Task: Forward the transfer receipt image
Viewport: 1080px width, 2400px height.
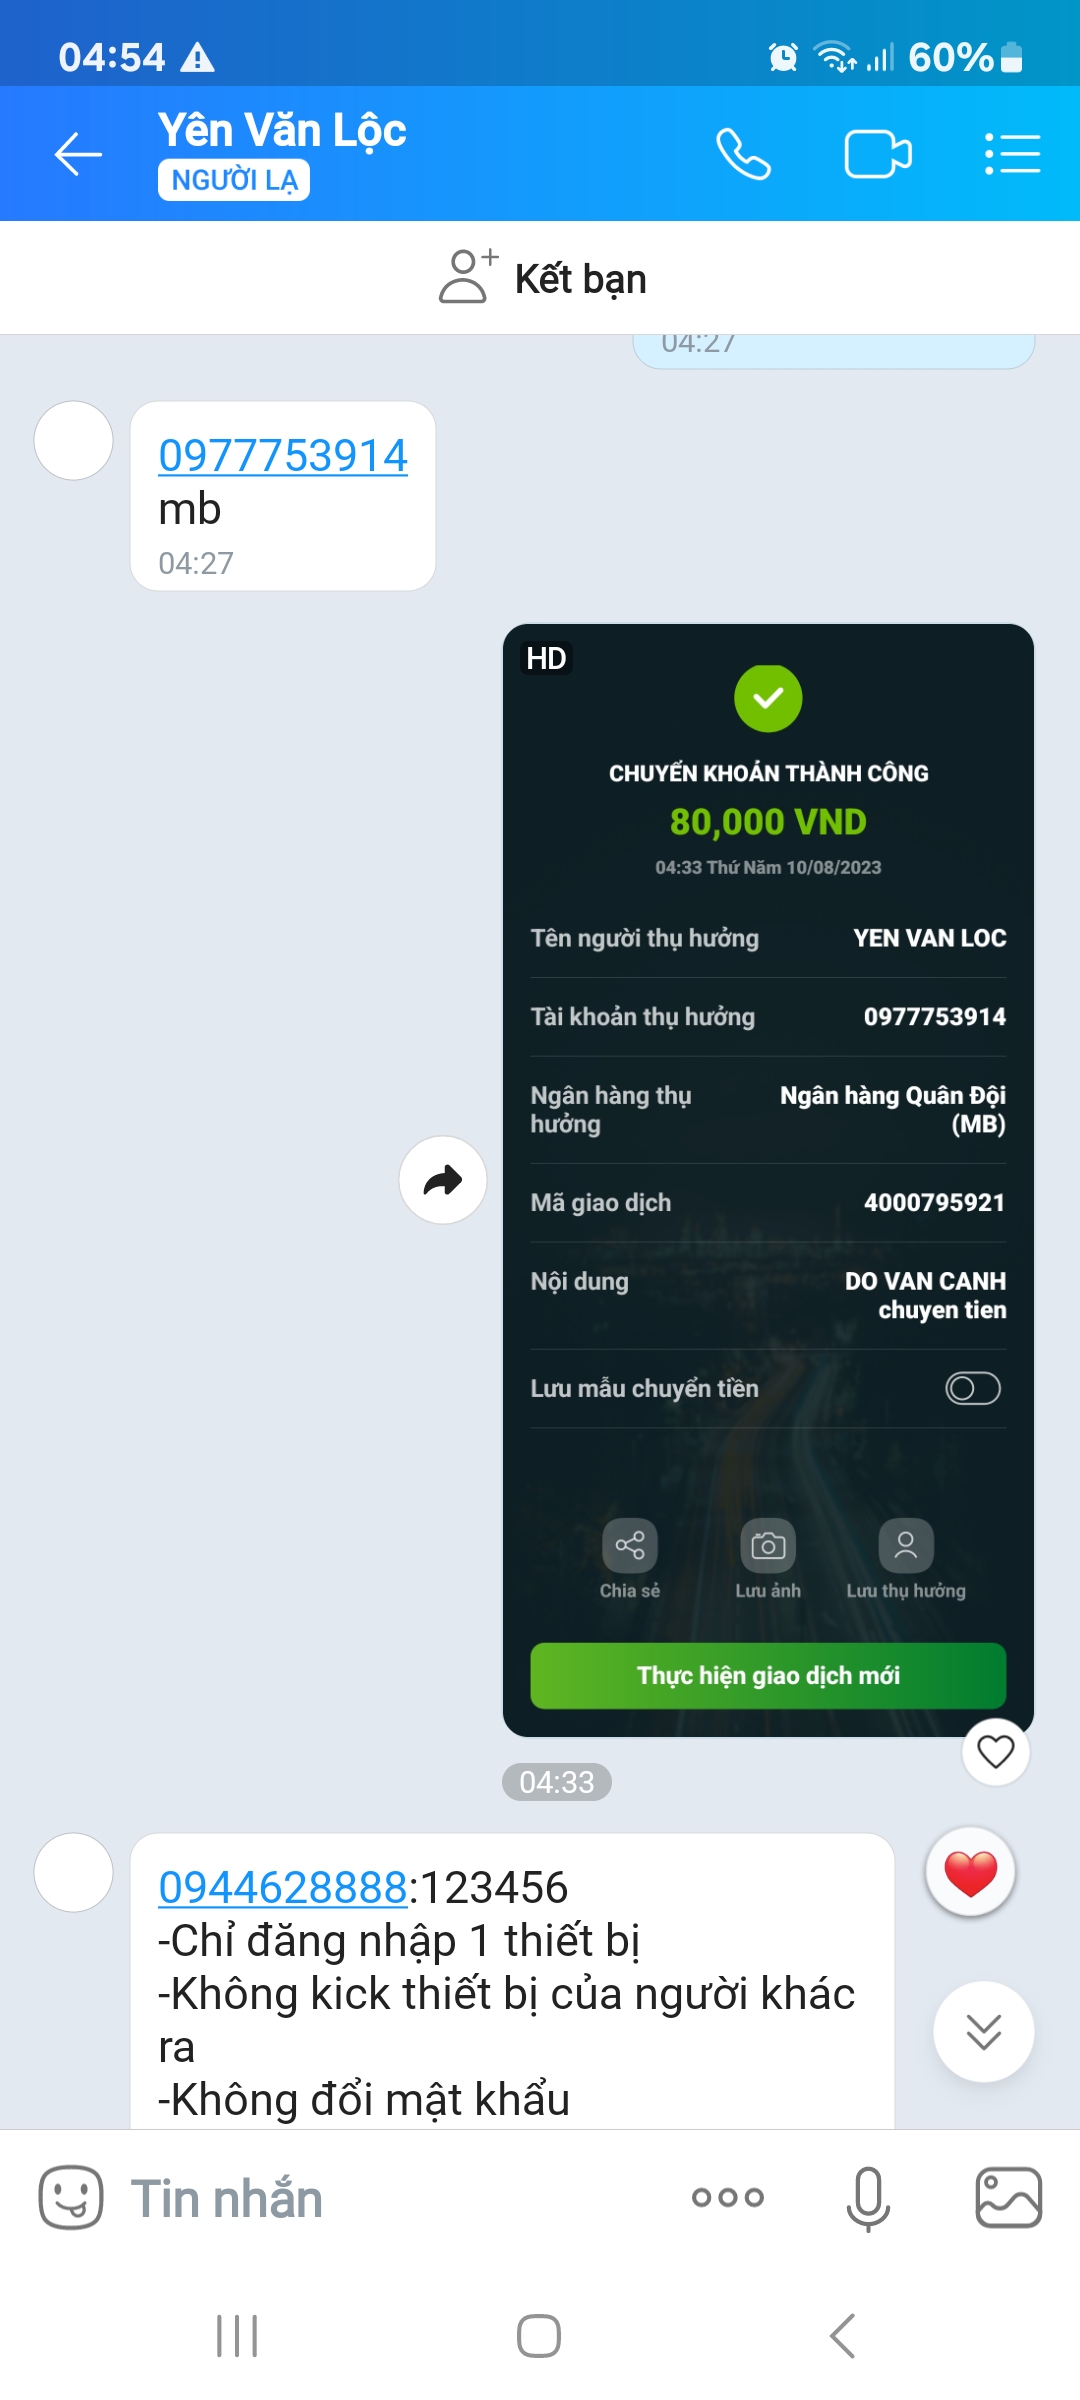Action: 443,1180
